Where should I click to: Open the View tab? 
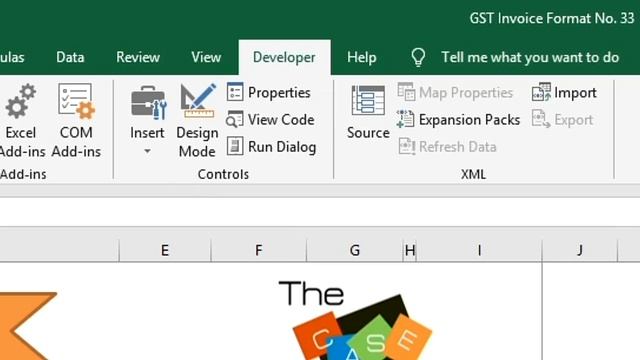pyautogui.click(x=206, y=57)
